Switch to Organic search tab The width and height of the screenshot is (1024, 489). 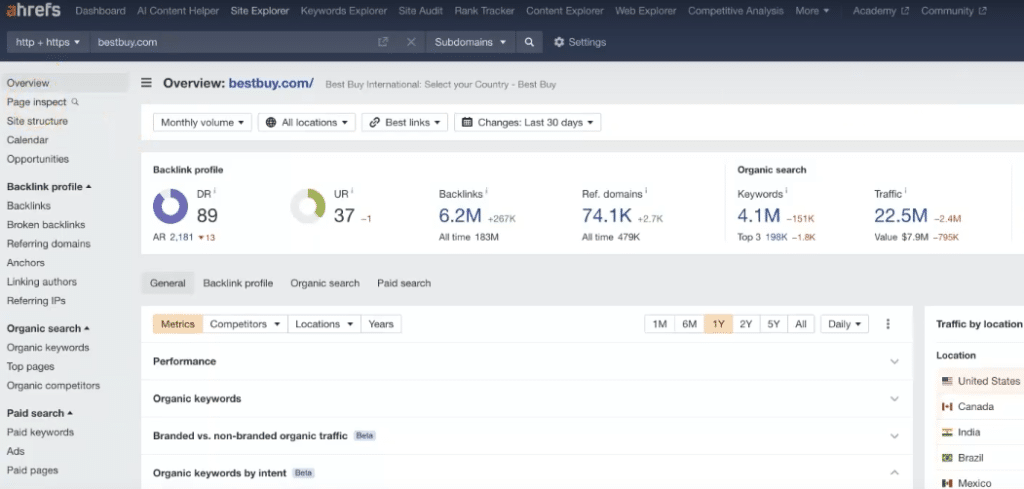(x=325, y=283)
